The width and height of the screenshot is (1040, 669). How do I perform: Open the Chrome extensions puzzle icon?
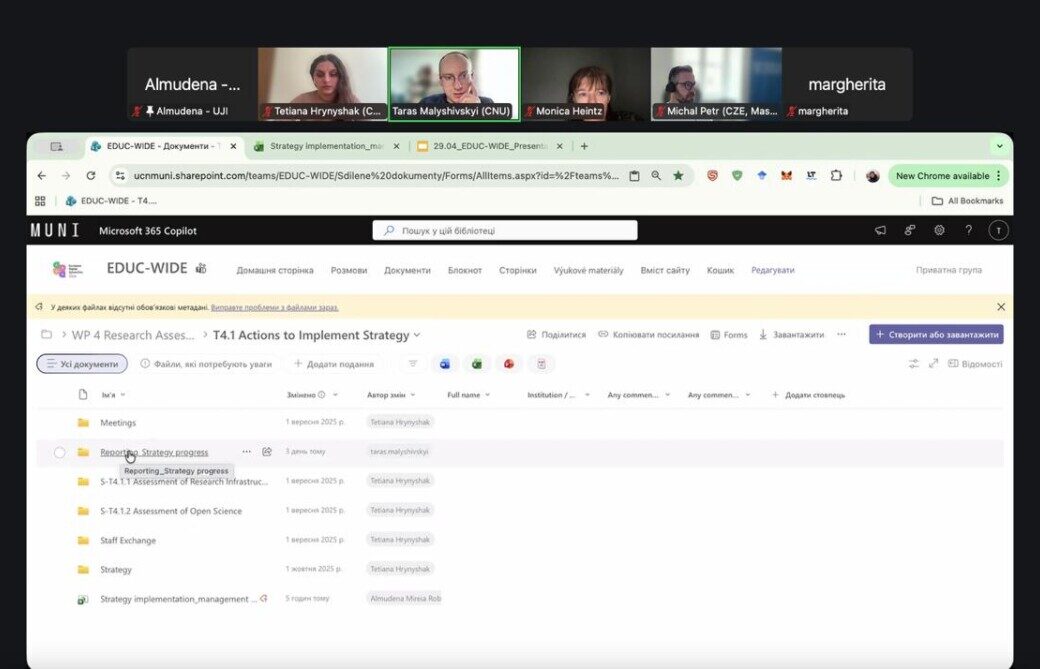point(836,176)
